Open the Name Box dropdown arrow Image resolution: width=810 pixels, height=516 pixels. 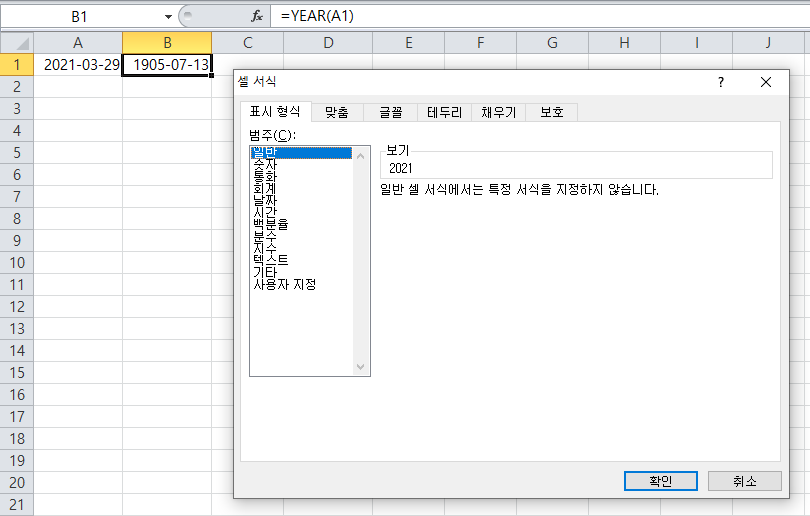point(168,17)
